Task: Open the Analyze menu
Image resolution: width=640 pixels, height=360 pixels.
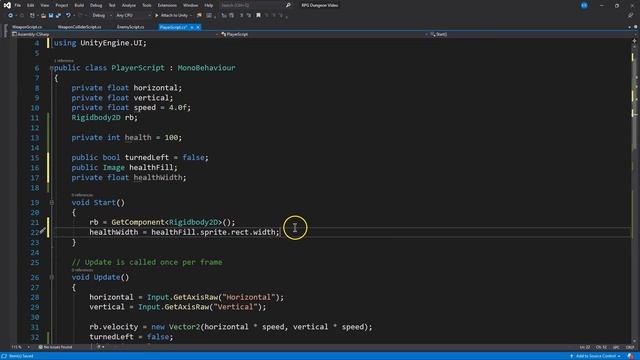Action: point(129,5)
